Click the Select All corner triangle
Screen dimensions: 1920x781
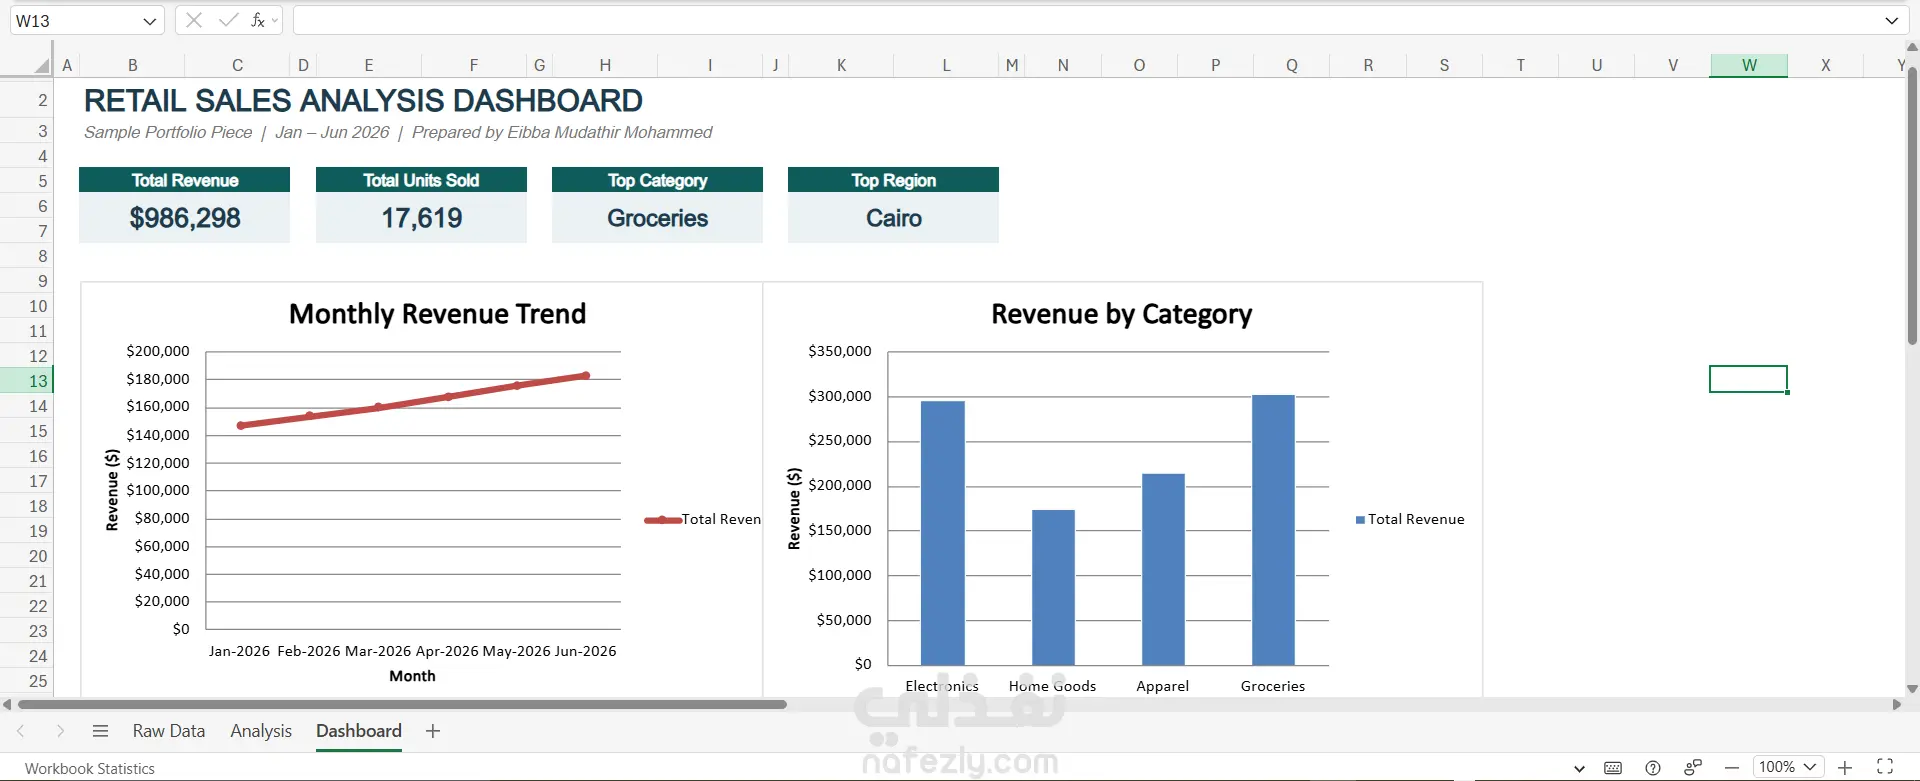(x=41, y=65)
